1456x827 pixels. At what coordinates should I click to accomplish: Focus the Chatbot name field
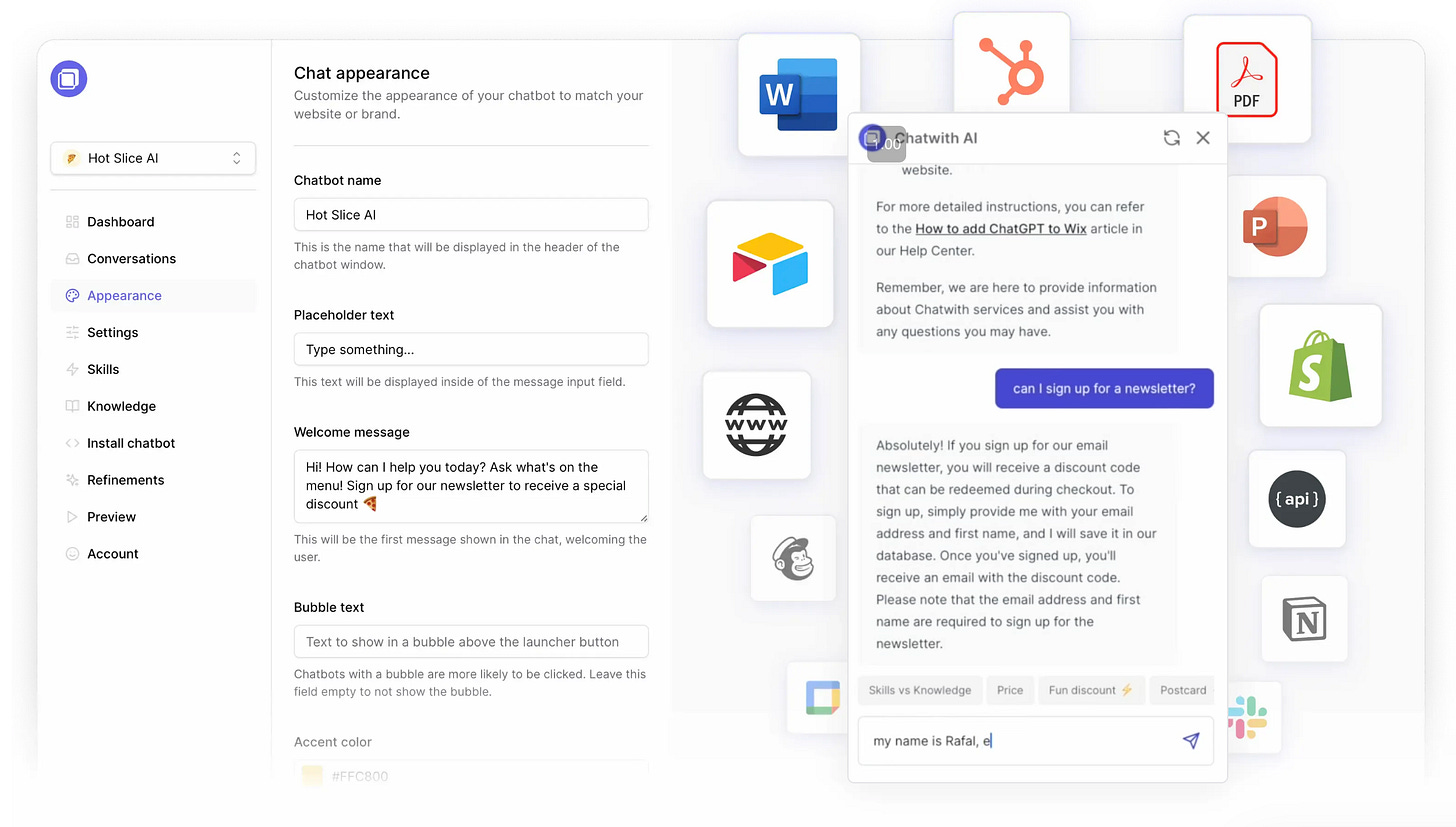(x=471, y=215)
